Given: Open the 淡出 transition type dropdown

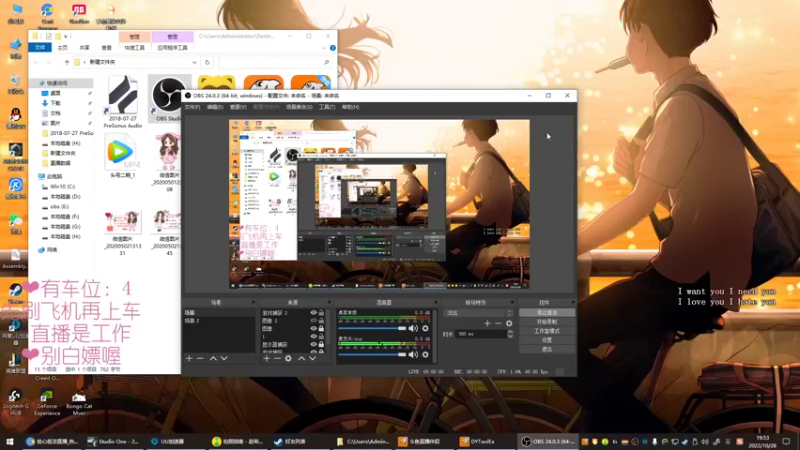Looking at the screenshot, I should point(478,313).
